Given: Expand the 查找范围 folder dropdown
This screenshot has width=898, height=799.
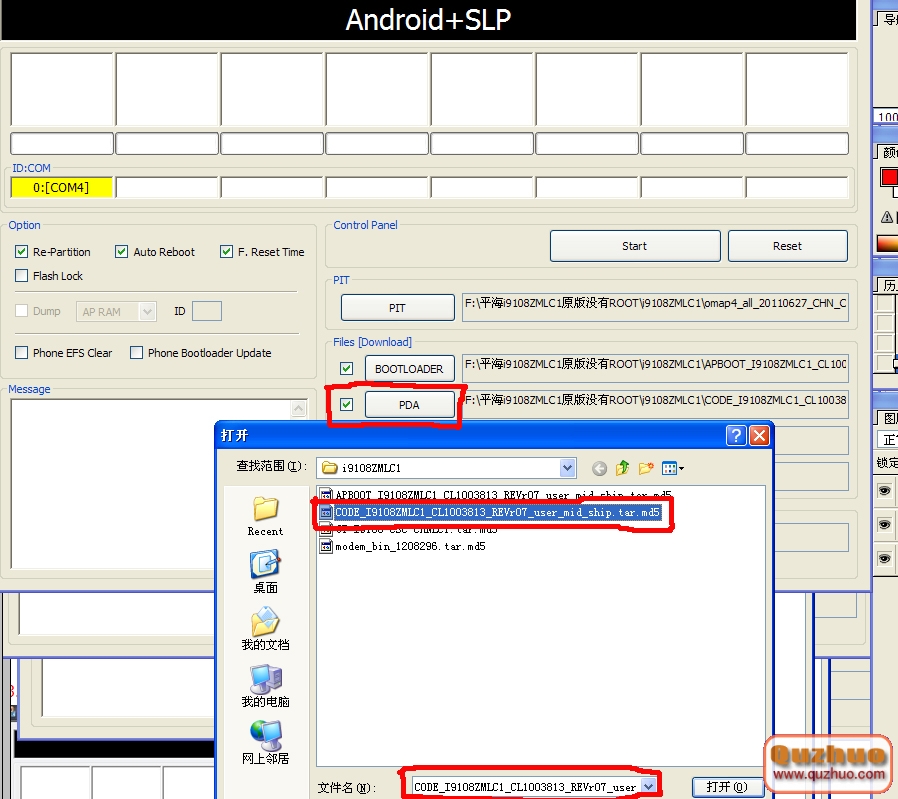Looking at the screenshot, I should coord(567,468).
